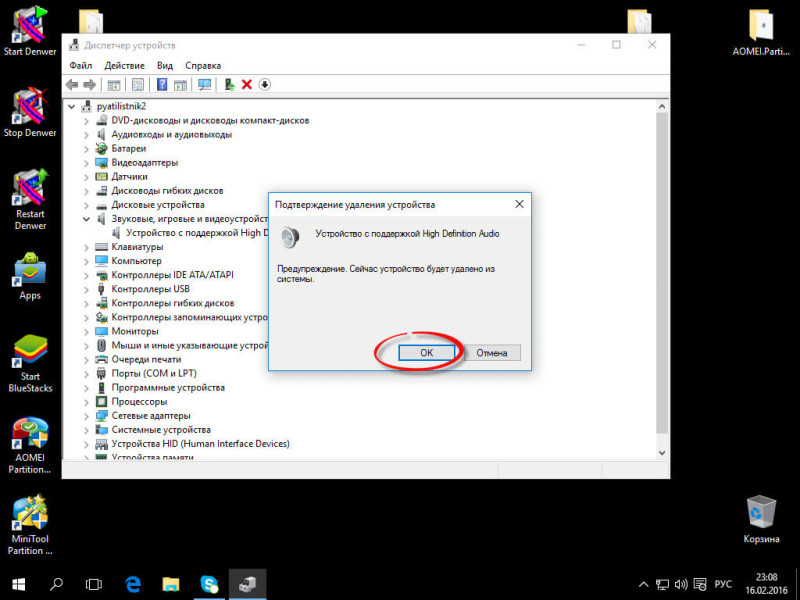
Task: Open the Корзина recycle bin icon
Action: click(761, 519)
